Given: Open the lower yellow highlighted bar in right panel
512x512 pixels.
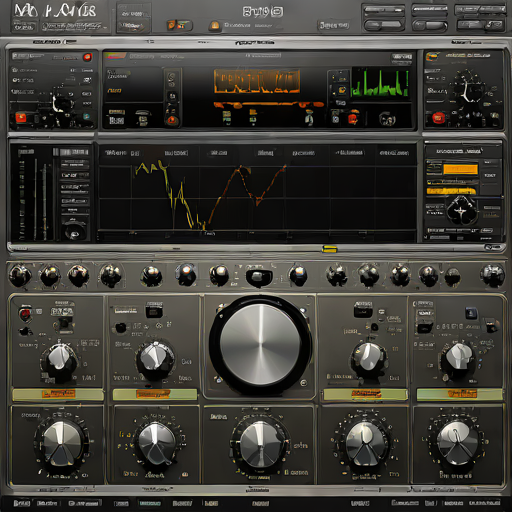Looking at the screenshot, I should pyautogui.click(x=451, y=191).
